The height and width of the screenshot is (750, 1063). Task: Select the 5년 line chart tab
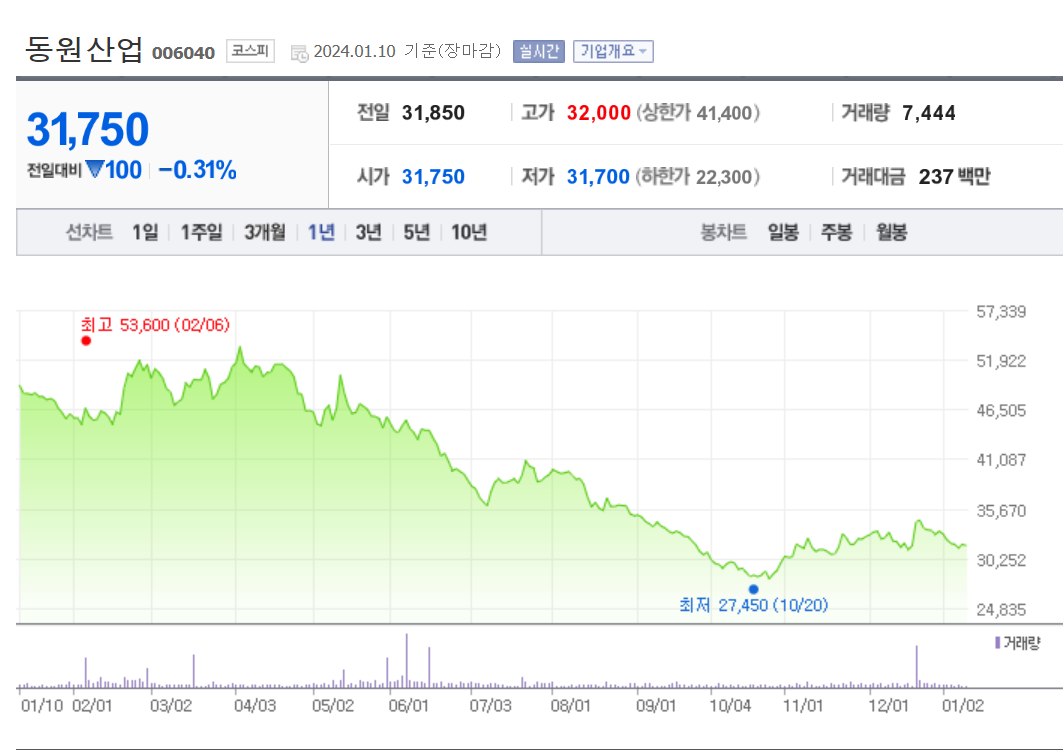click(416, 233)
